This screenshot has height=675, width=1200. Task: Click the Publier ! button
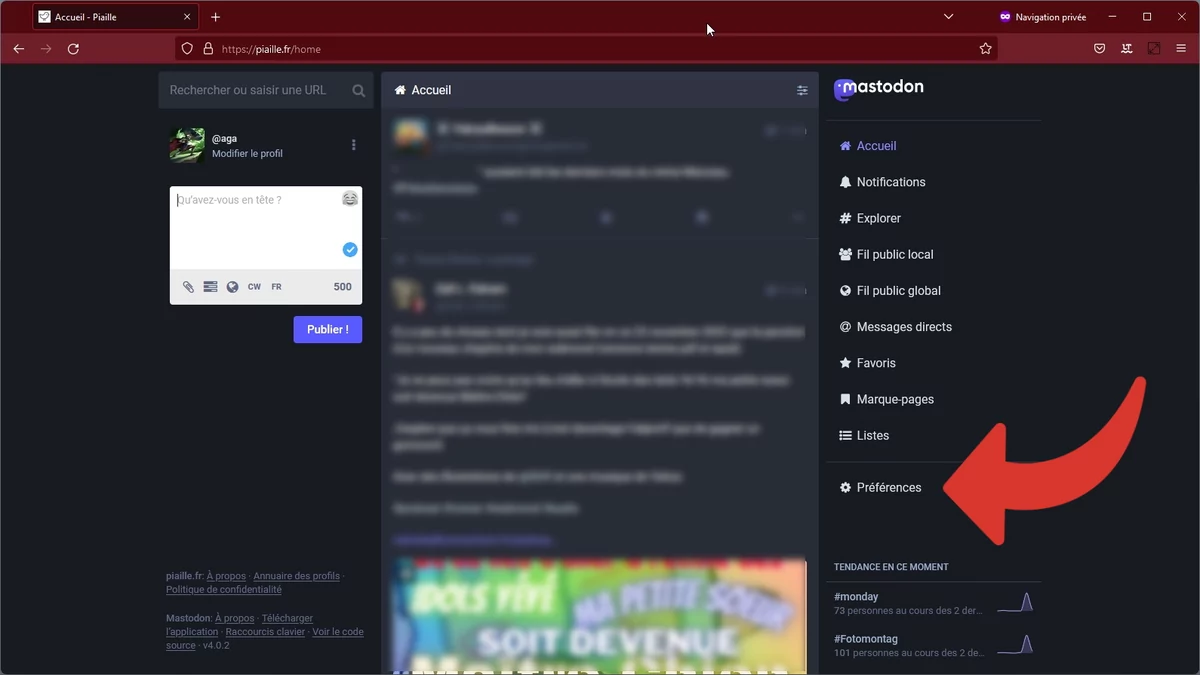[x=328, y=329]
